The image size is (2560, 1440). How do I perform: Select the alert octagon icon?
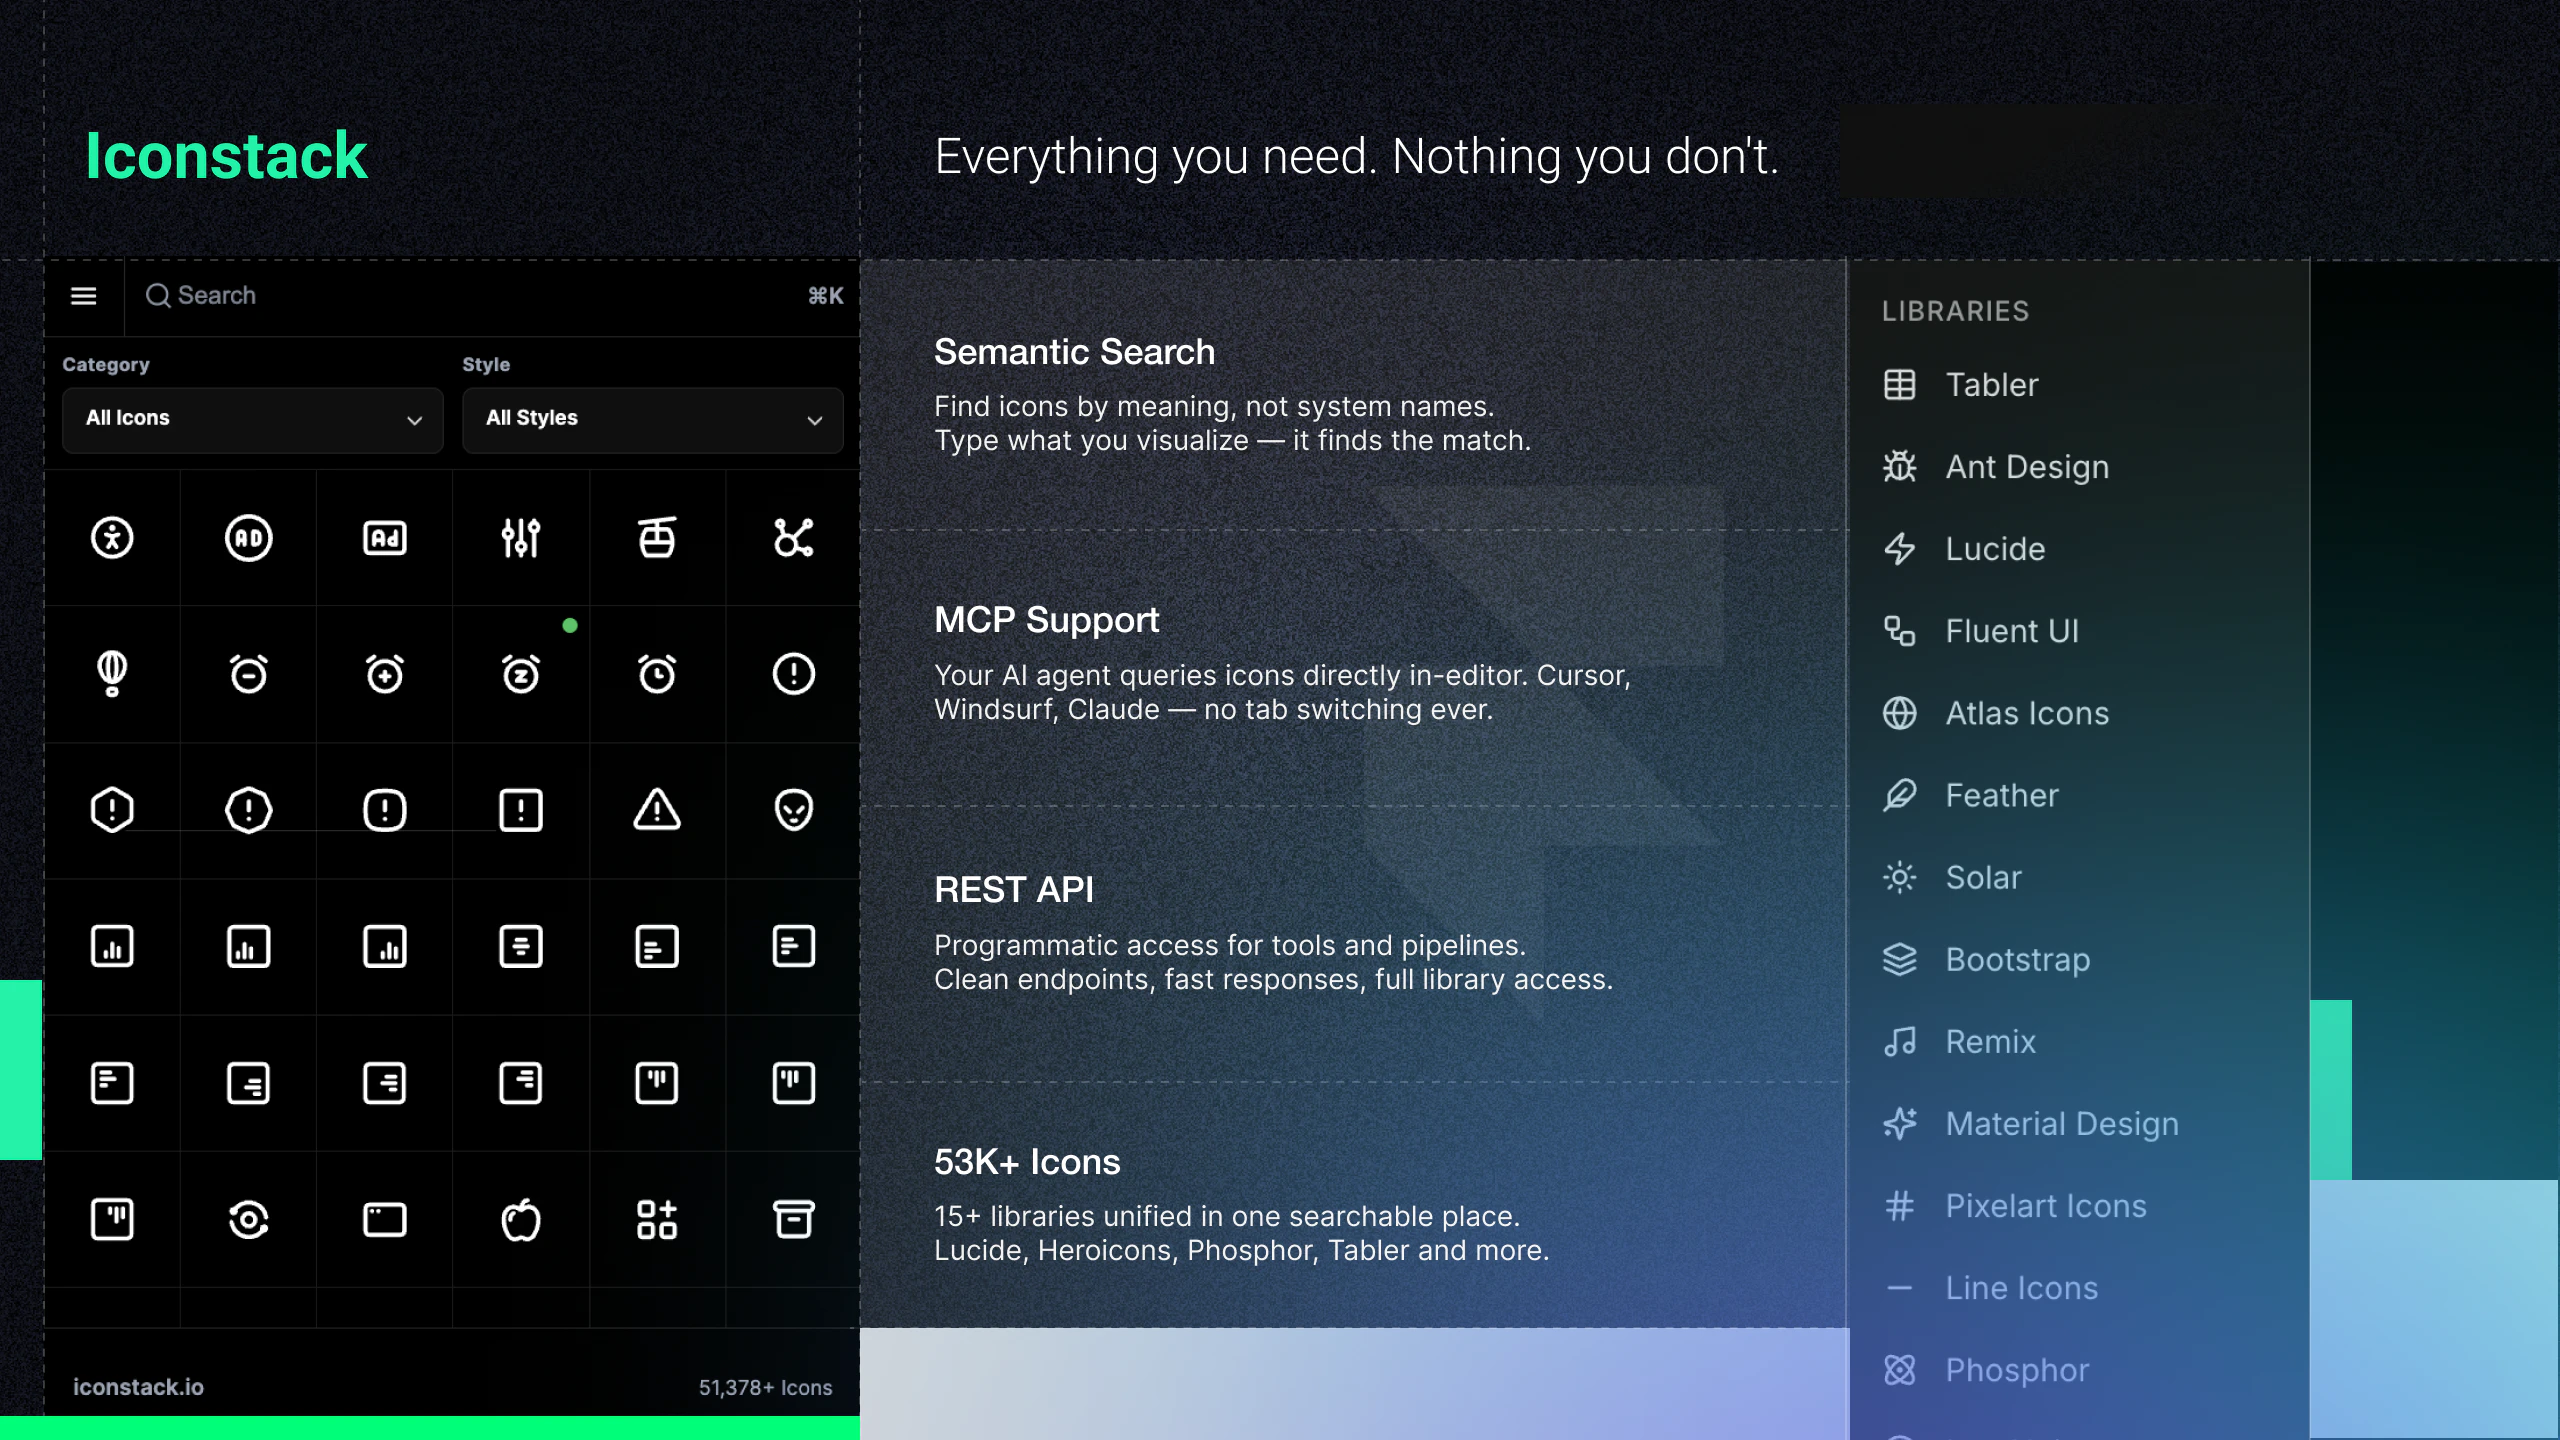pyautogui.click(x=248, y=810)
